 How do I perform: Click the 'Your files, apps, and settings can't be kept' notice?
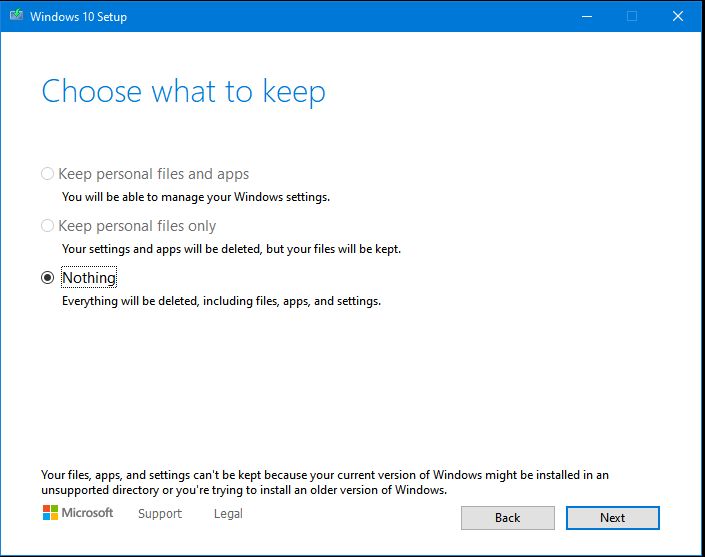pos(325,482)
